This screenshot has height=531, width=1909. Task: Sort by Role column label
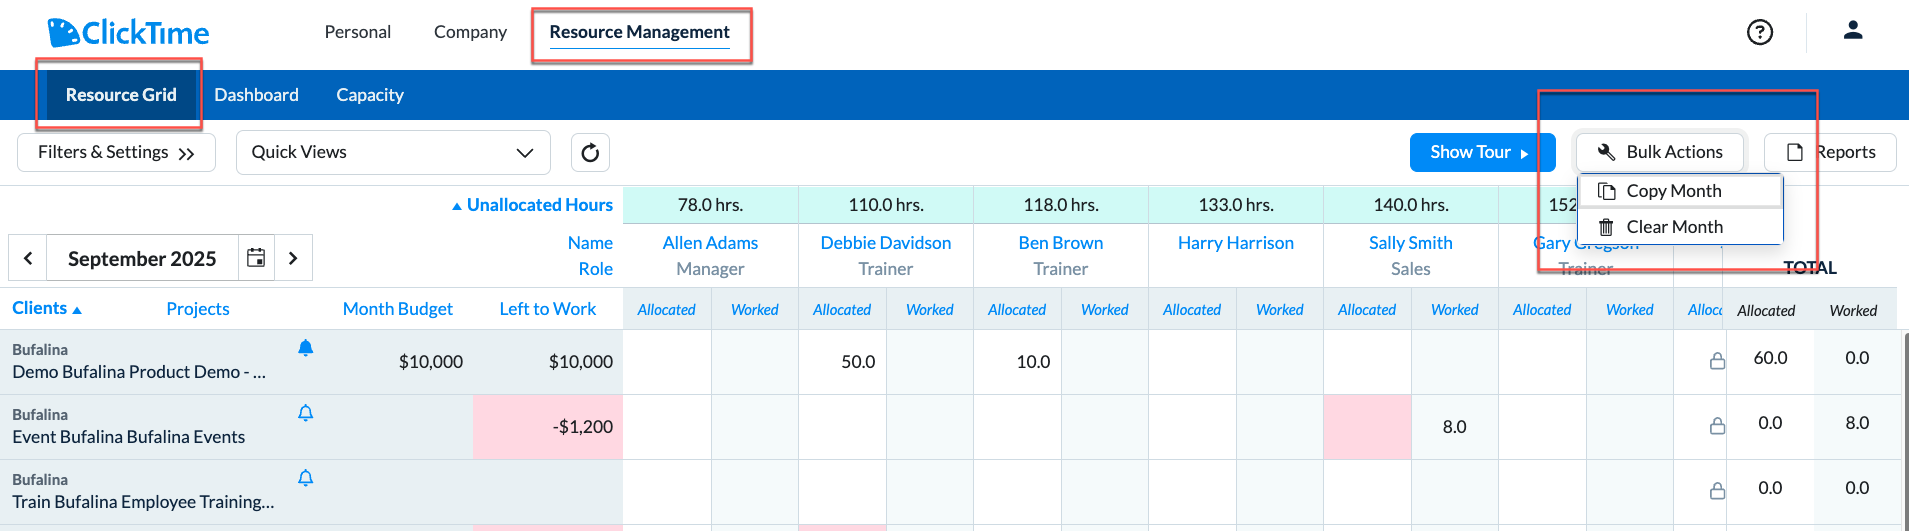[595, 269]
